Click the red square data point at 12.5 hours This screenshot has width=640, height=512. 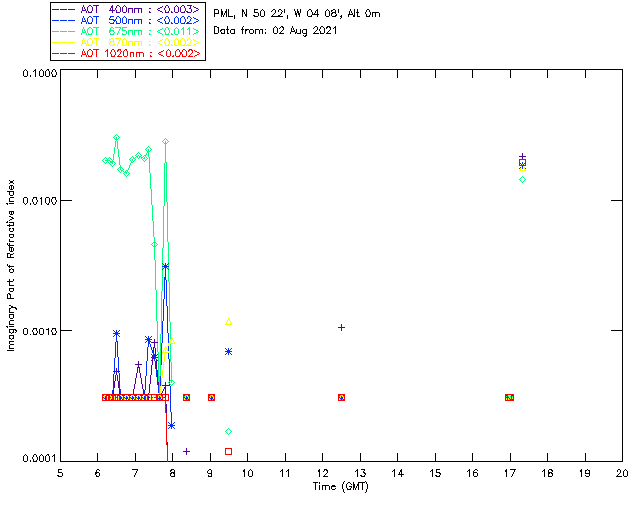[342, 398]
